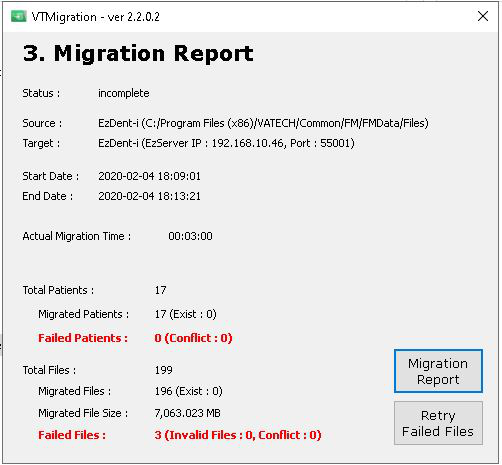
Task: Click the Source path text for EzDent-i
Action: (263, 123)
